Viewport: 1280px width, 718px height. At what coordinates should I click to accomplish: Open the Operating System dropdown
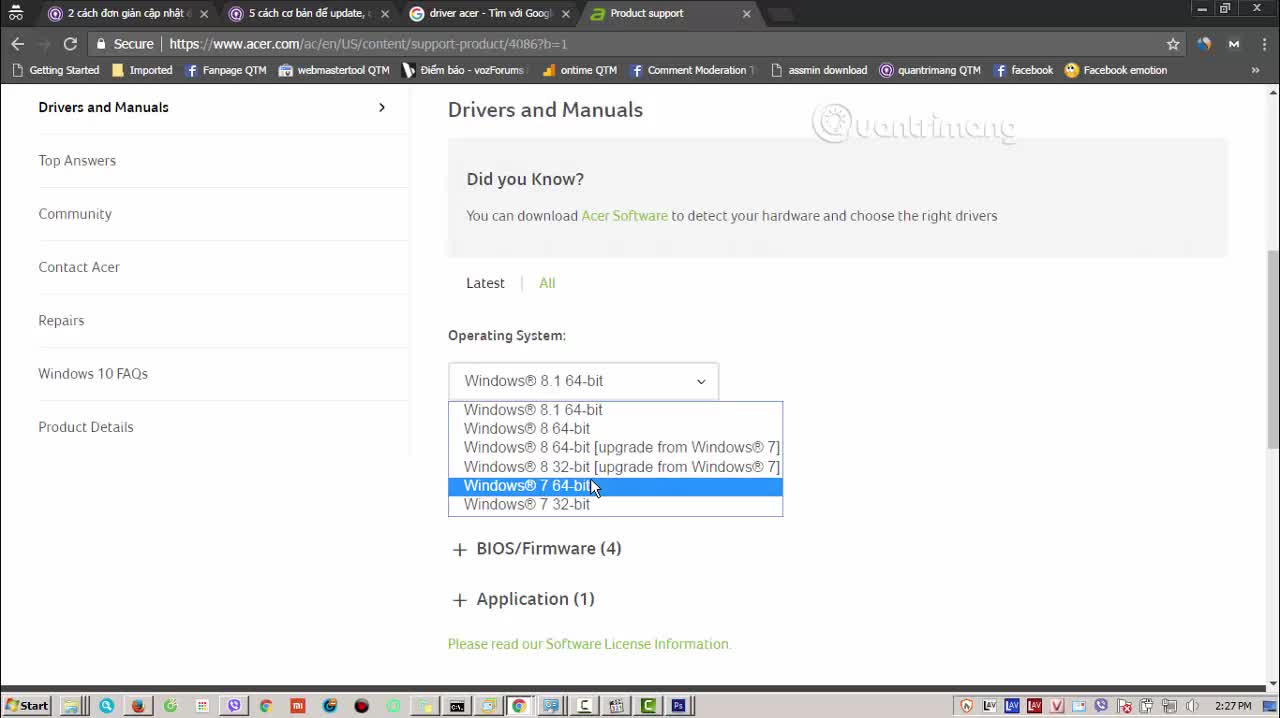[583, 381]
